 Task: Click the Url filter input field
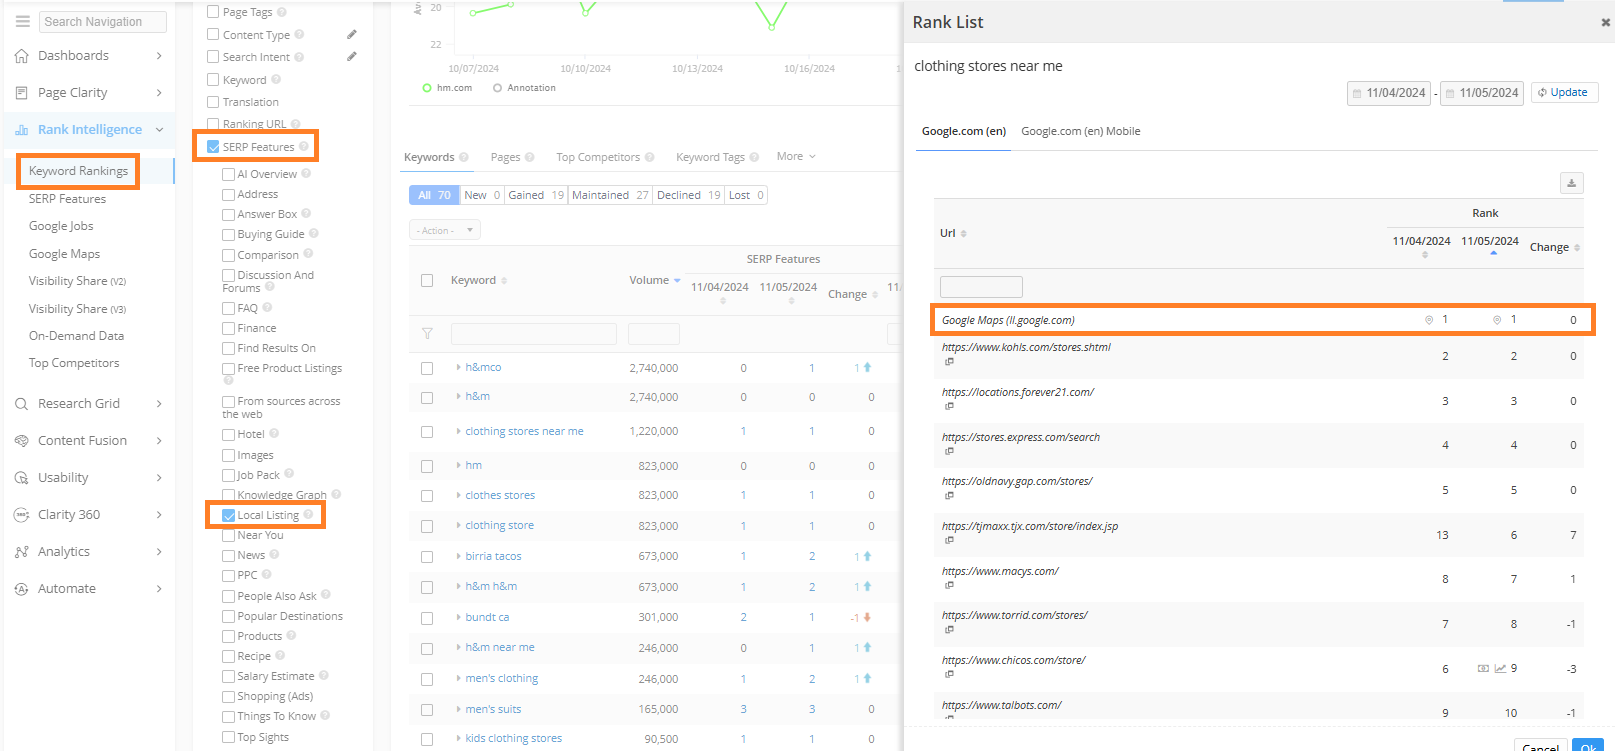pyautogui.click(x=980, y=287)
